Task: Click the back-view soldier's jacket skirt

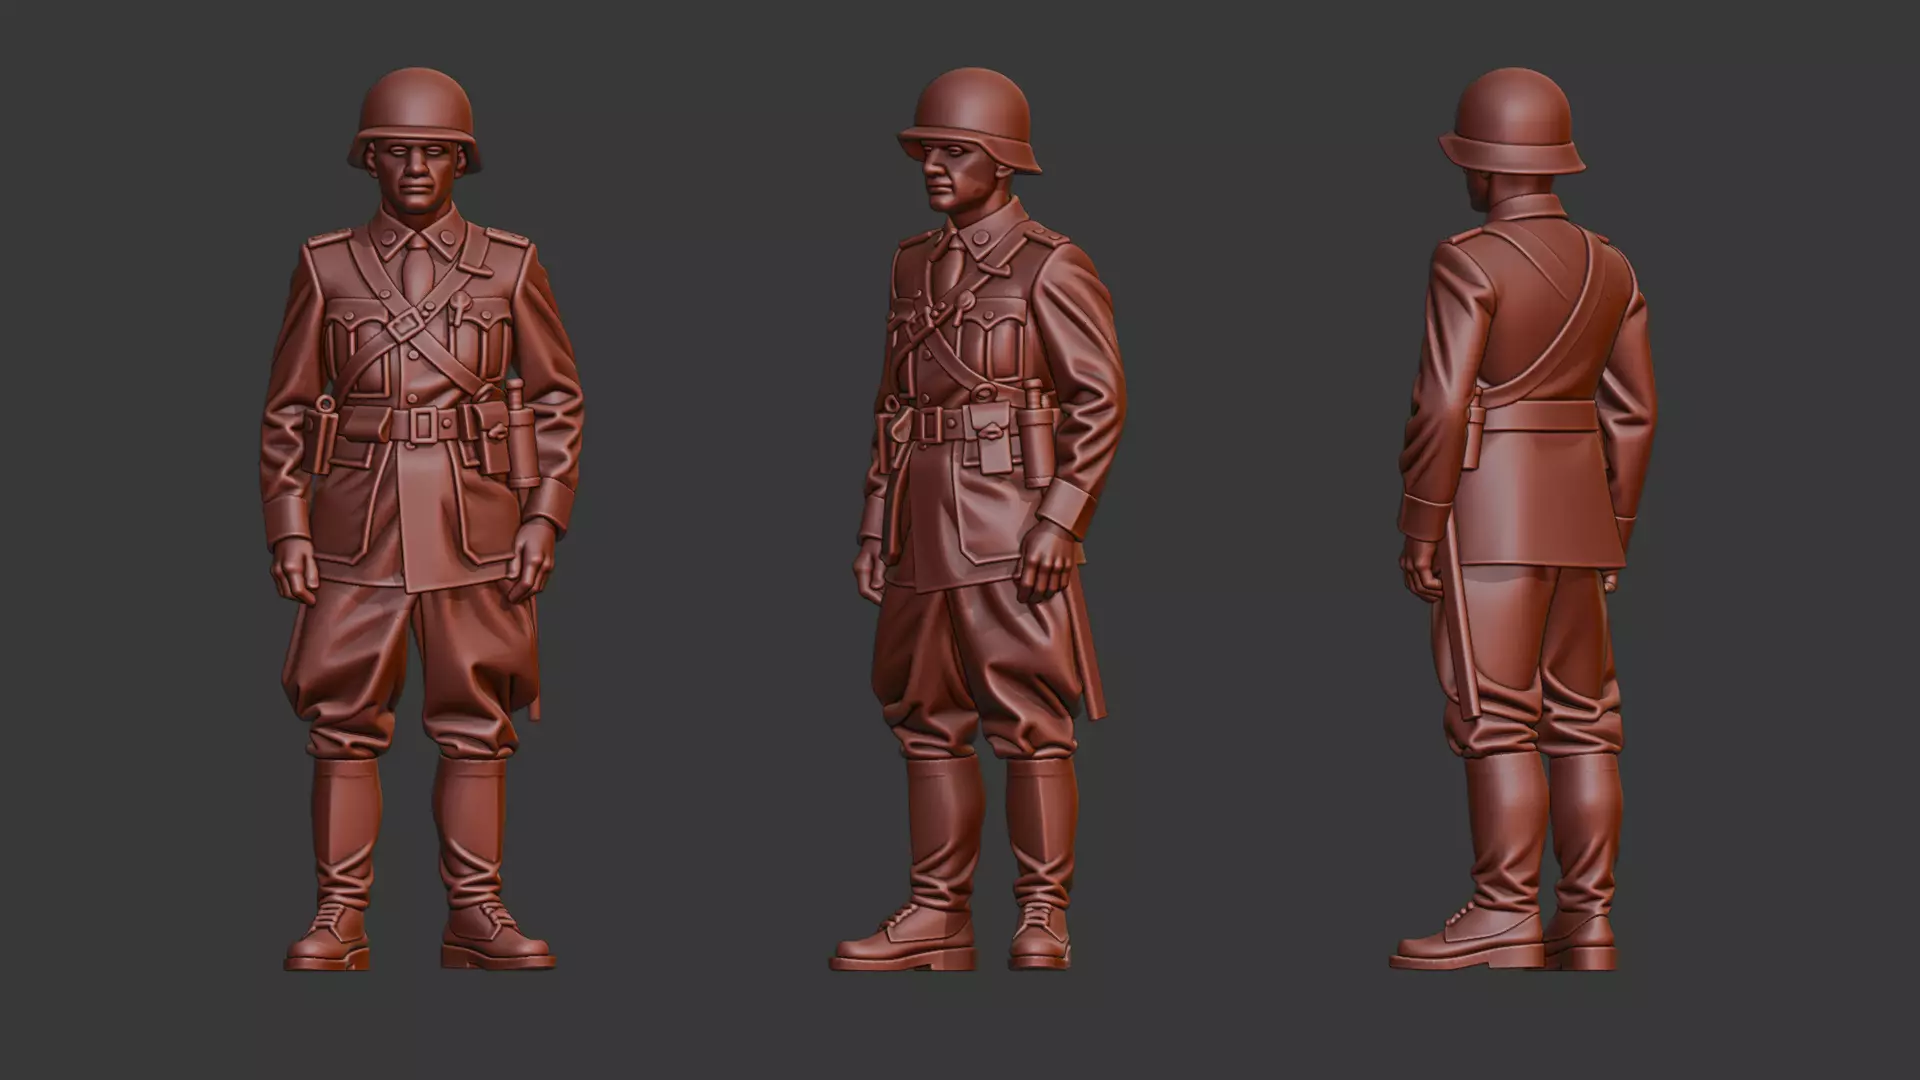Action: click(1540, 500)
